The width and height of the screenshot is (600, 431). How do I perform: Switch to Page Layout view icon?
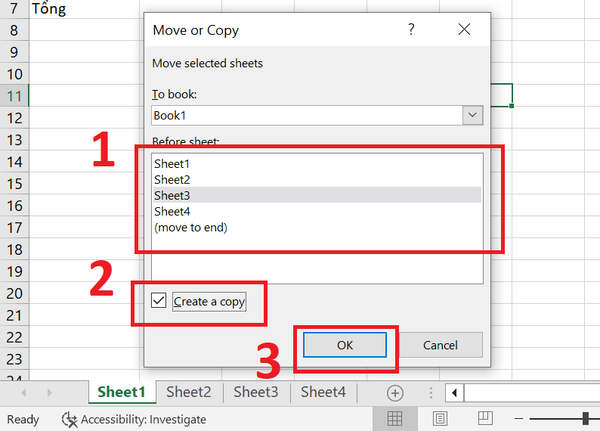tap(440, 419)
